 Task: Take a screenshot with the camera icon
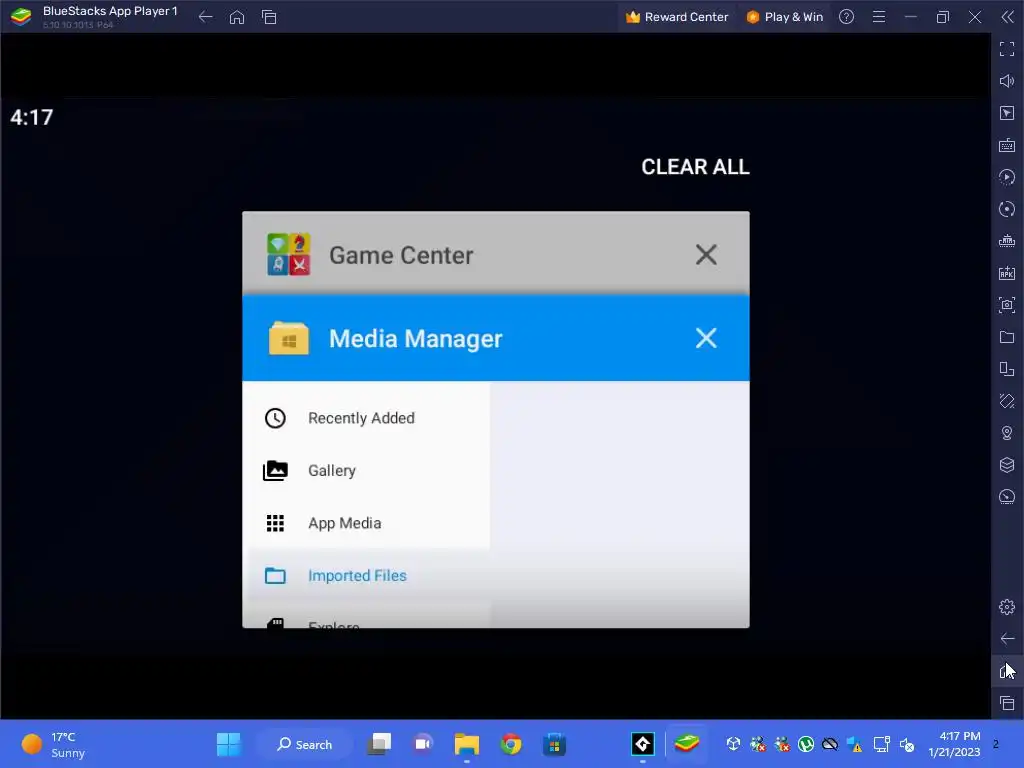(x=1006, y=305)
